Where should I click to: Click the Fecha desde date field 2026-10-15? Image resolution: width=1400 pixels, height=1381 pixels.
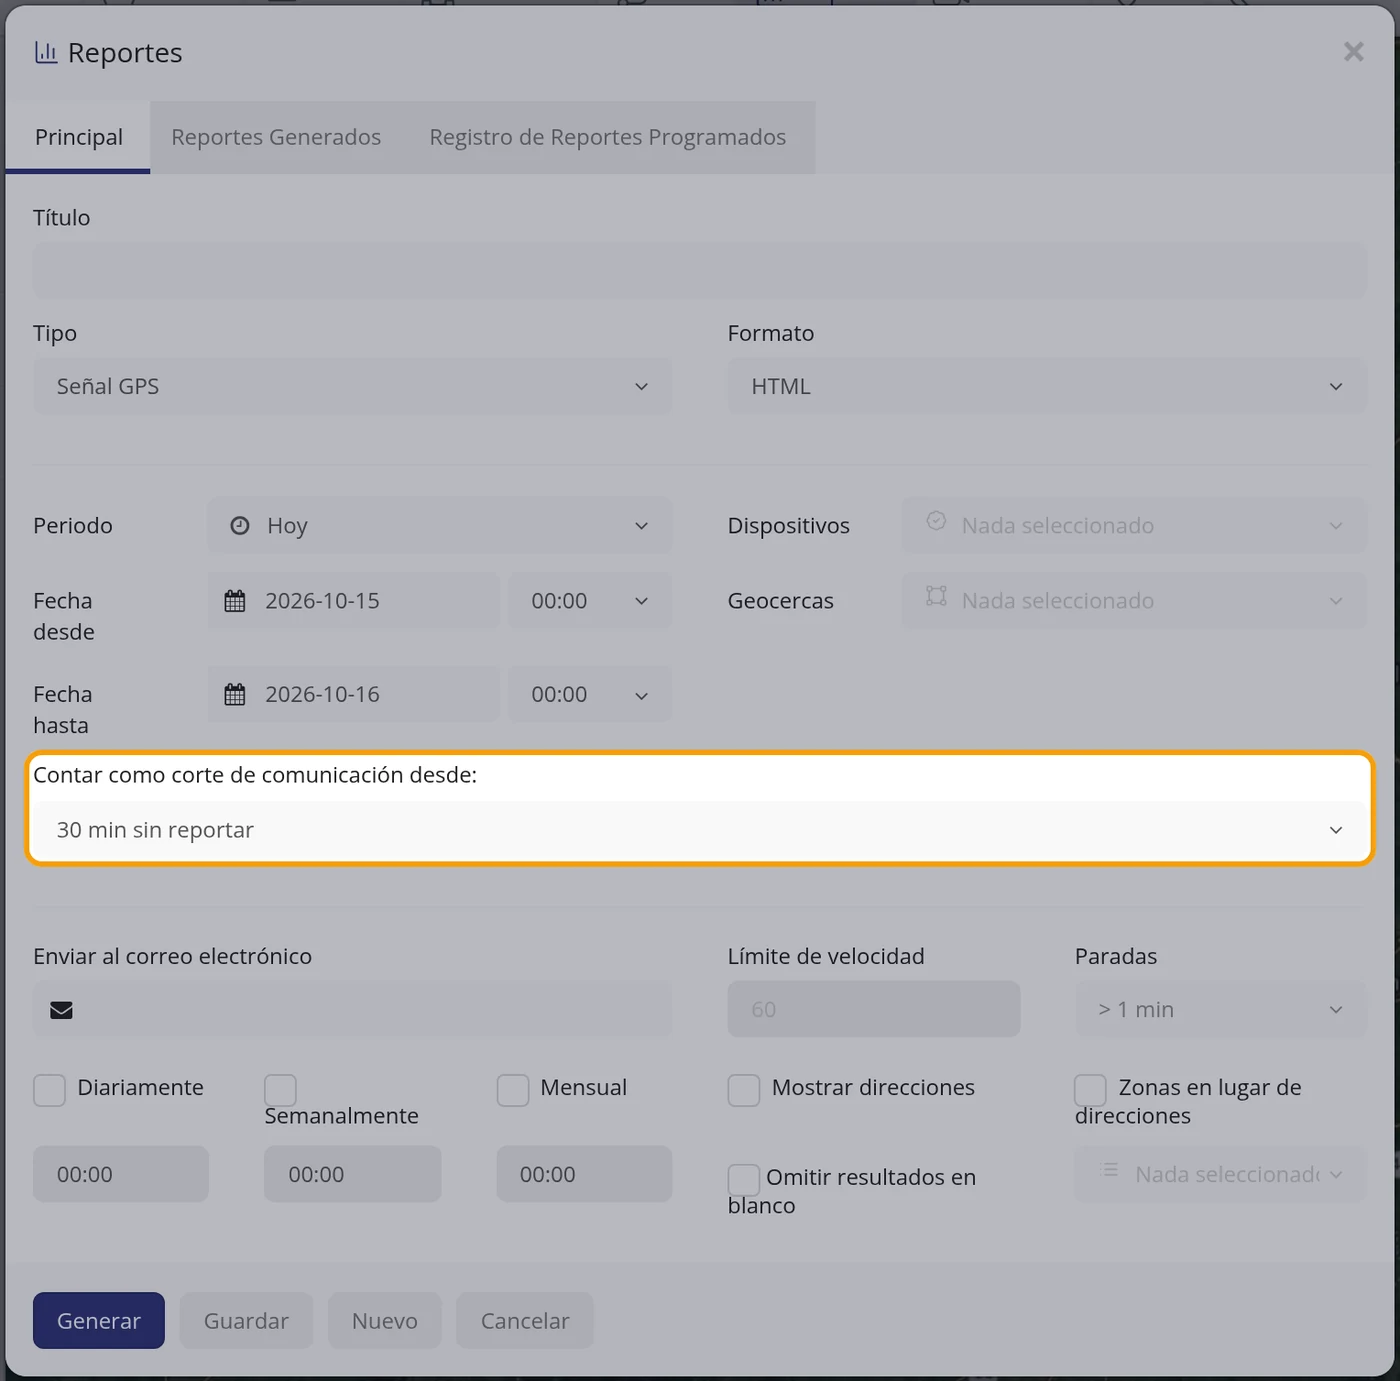pyautogui.click(x=353, y=600)
